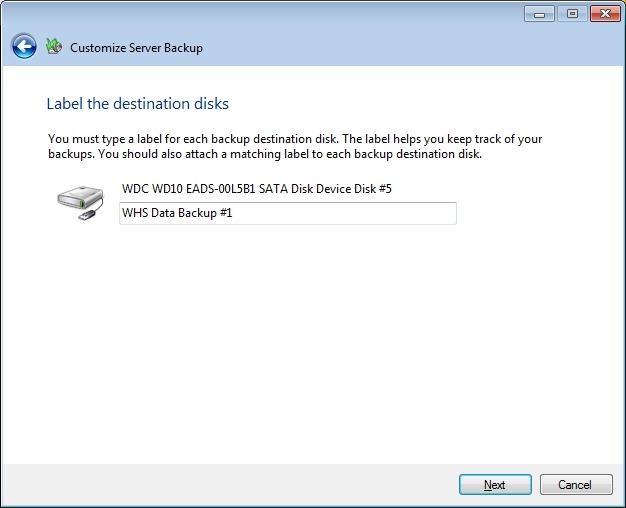Image resolution: width=626 pixels, height=508 pixels.
Task: Click the "Label the destination disks" heading
Action: tap(138, 104)
